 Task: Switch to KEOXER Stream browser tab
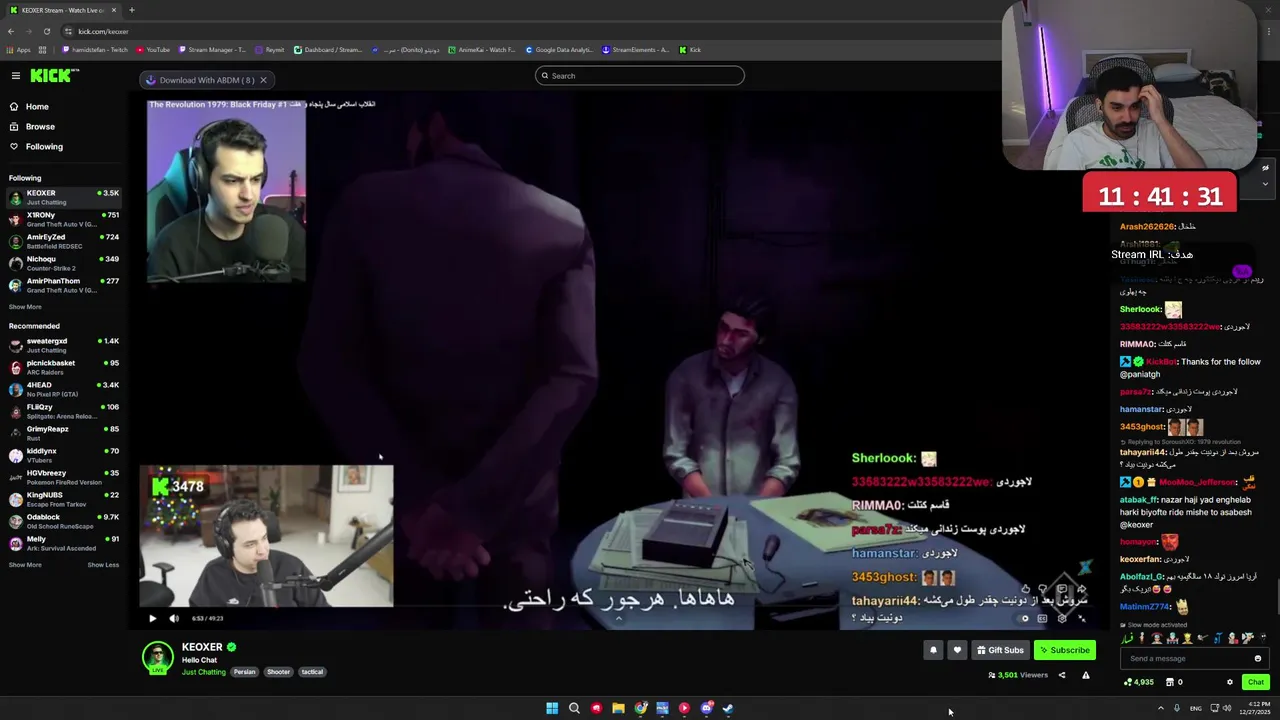point(62,10)
